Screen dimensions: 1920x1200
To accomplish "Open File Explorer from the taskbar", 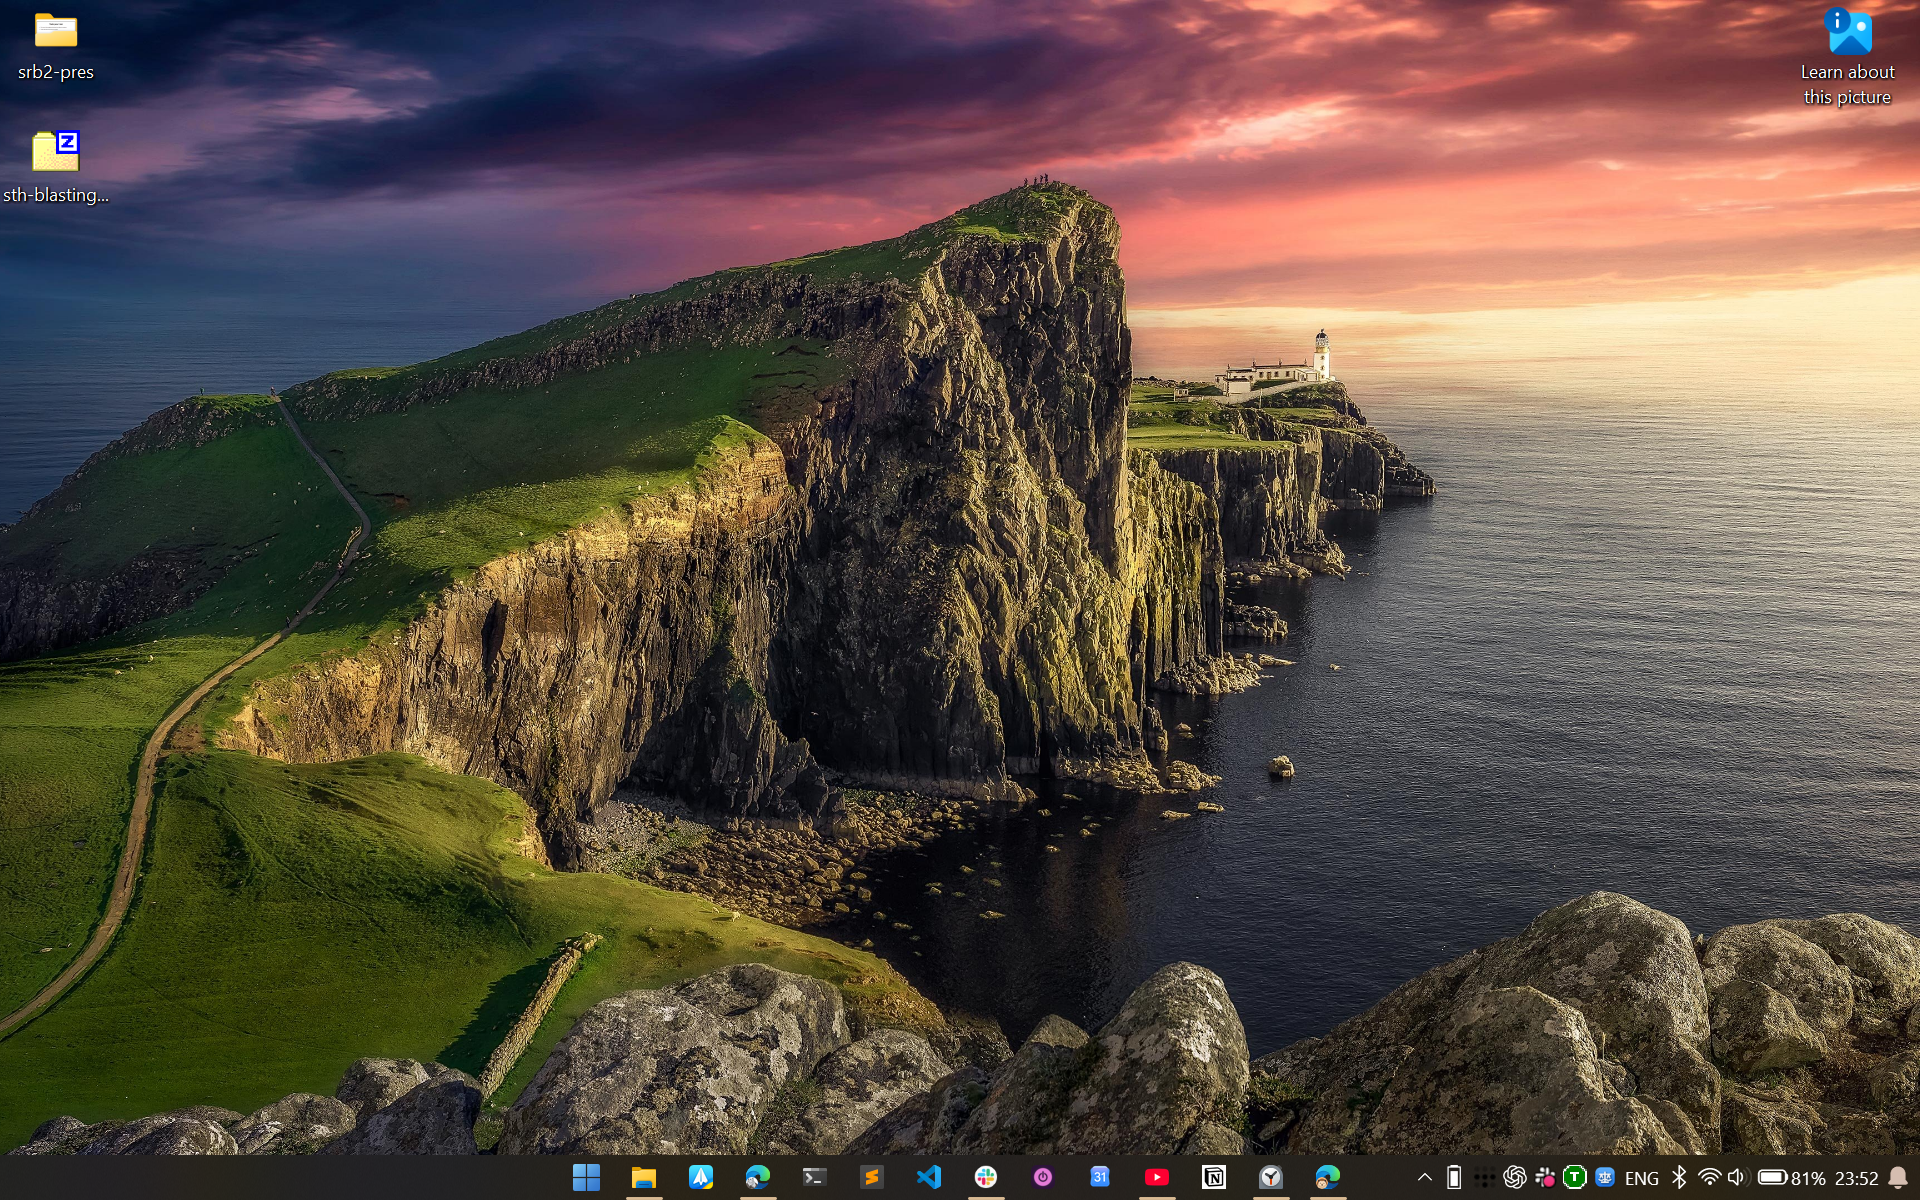I will (643, 1177).
